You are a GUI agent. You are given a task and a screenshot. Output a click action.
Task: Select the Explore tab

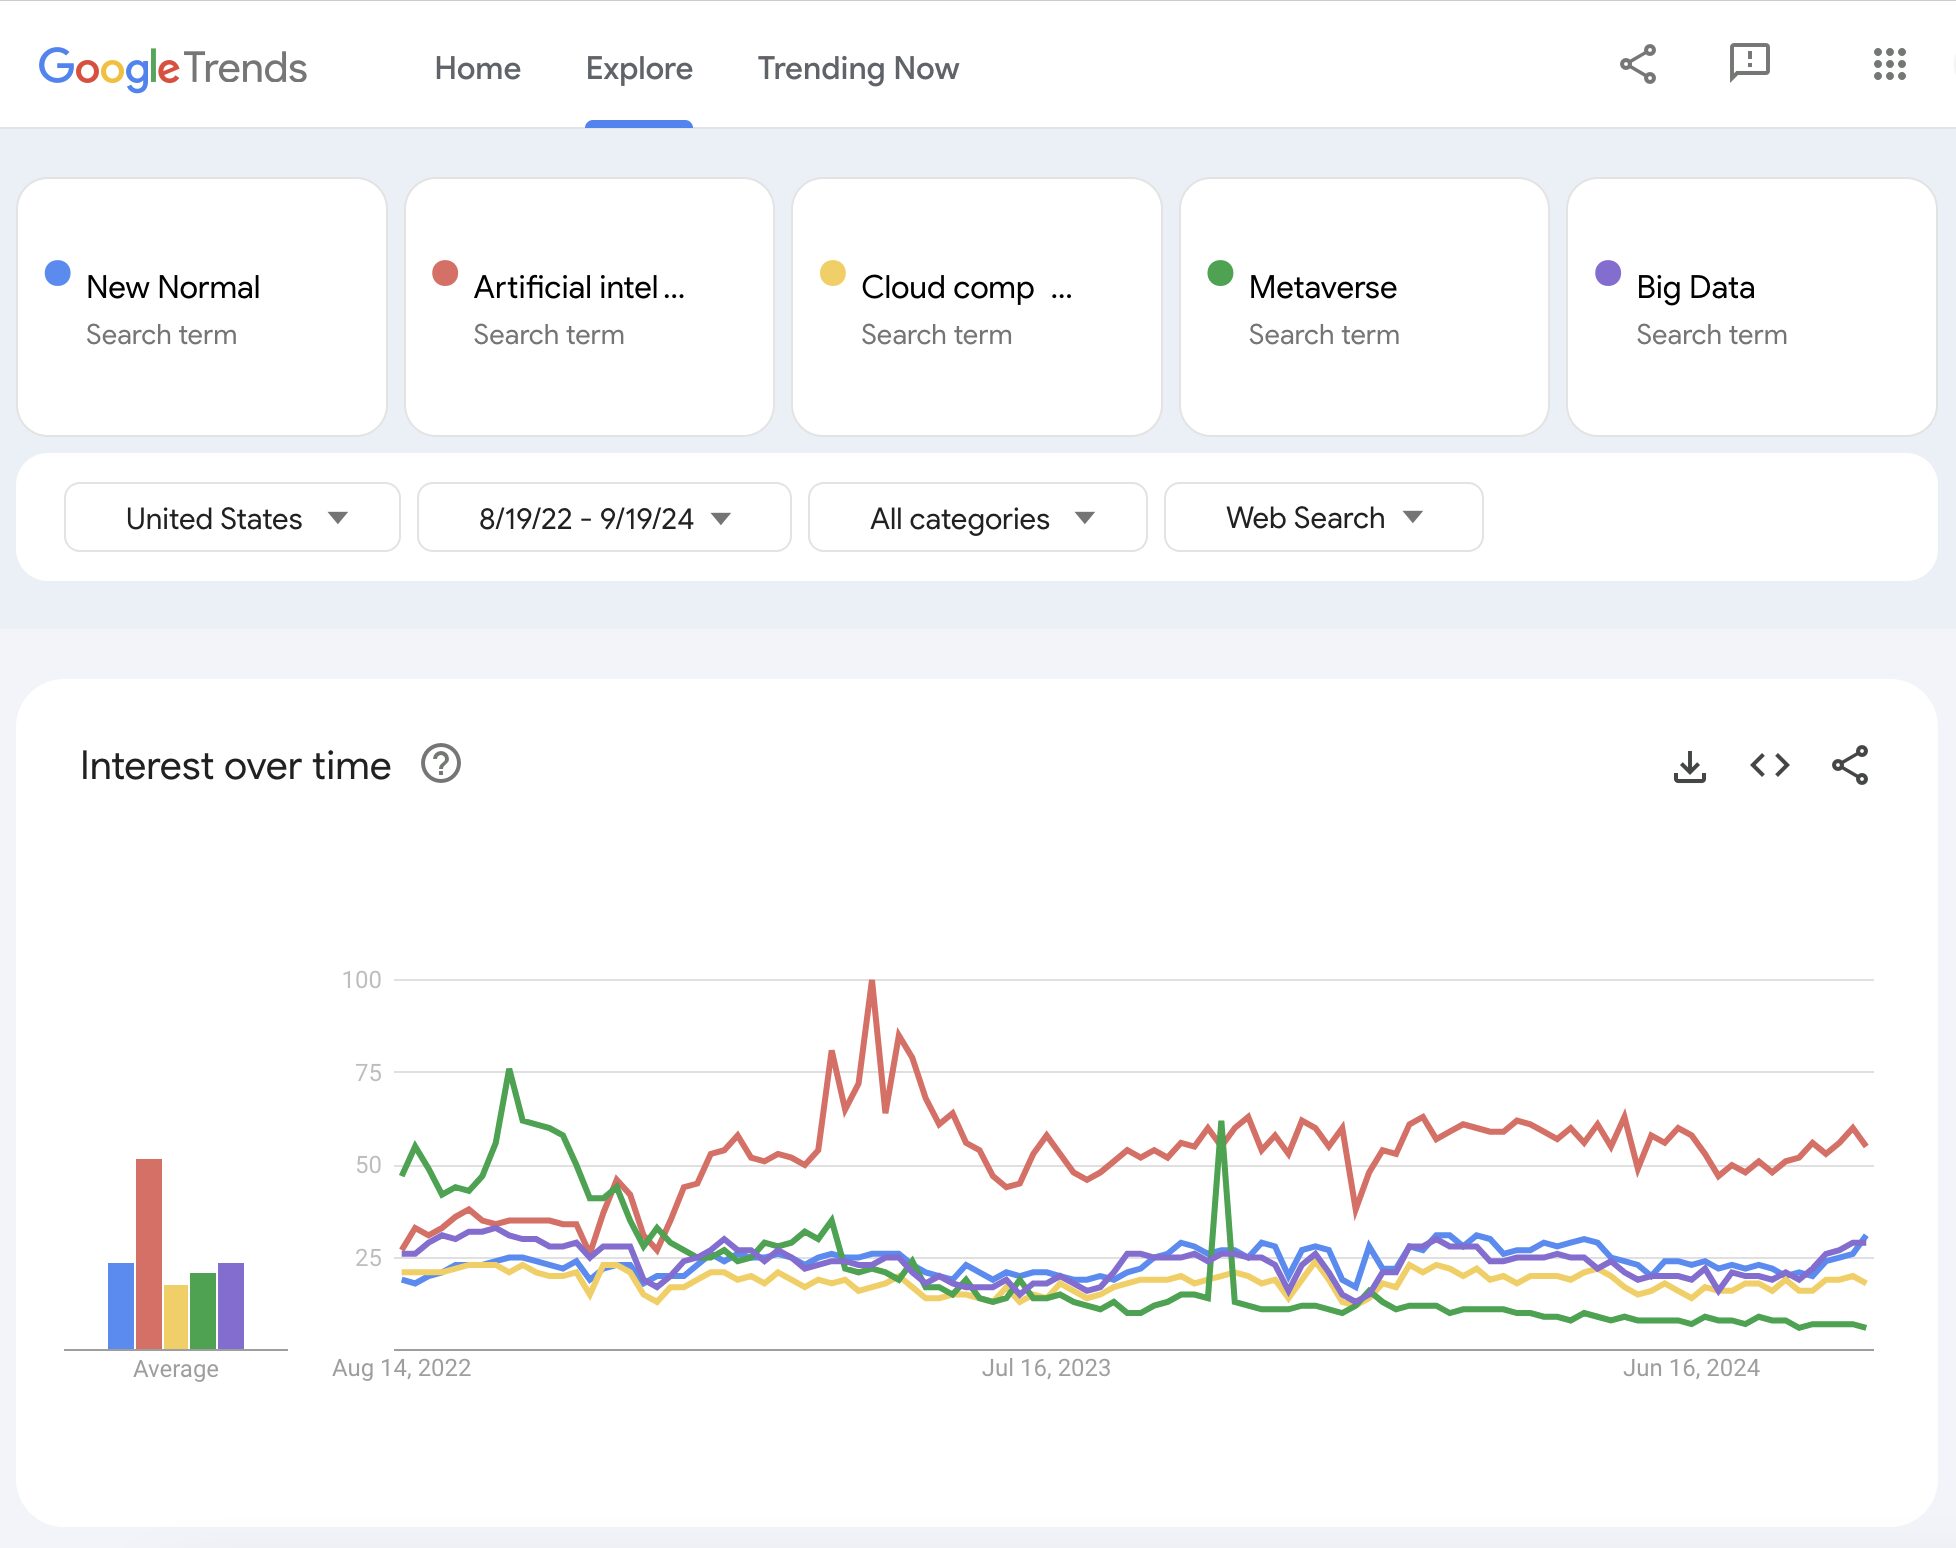tap(638, 68)
